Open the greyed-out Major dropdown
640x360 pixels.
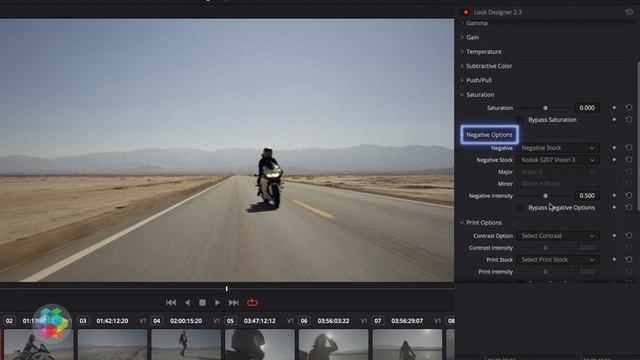point(558,172)
